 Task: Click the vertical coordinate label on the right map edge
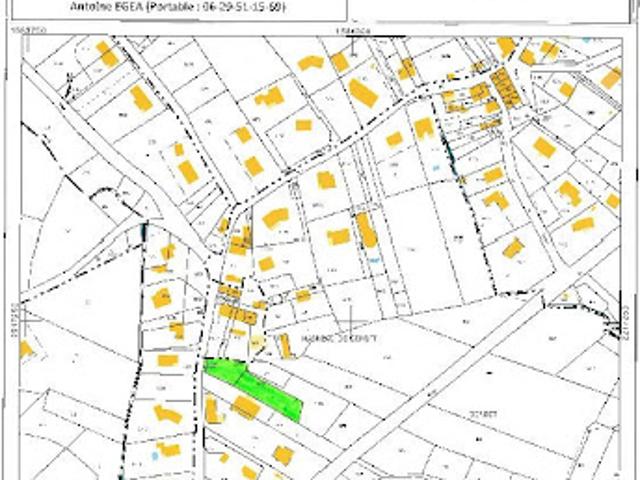tap(628, 321)
